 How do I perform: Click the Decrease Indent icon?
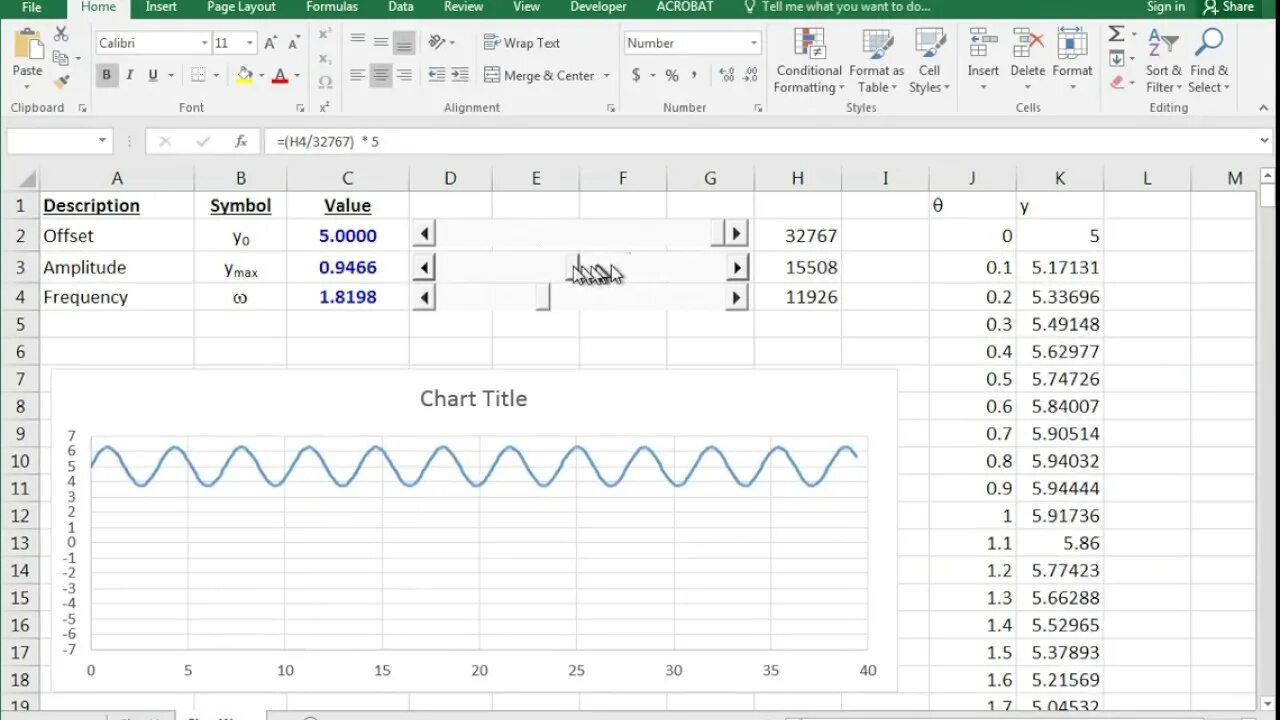437,75
